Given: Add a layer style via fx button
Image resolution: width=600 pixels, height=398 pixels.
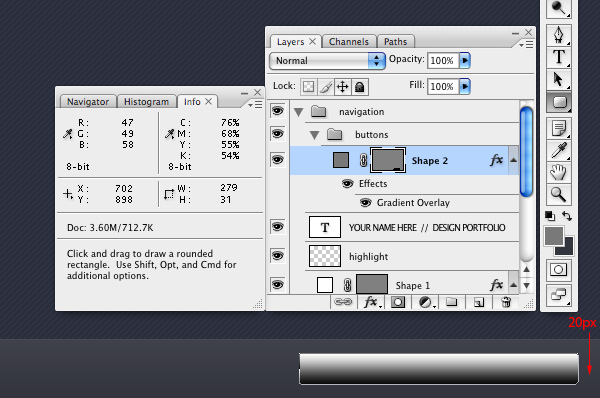Looking at the screenshot, I should 372,302.
